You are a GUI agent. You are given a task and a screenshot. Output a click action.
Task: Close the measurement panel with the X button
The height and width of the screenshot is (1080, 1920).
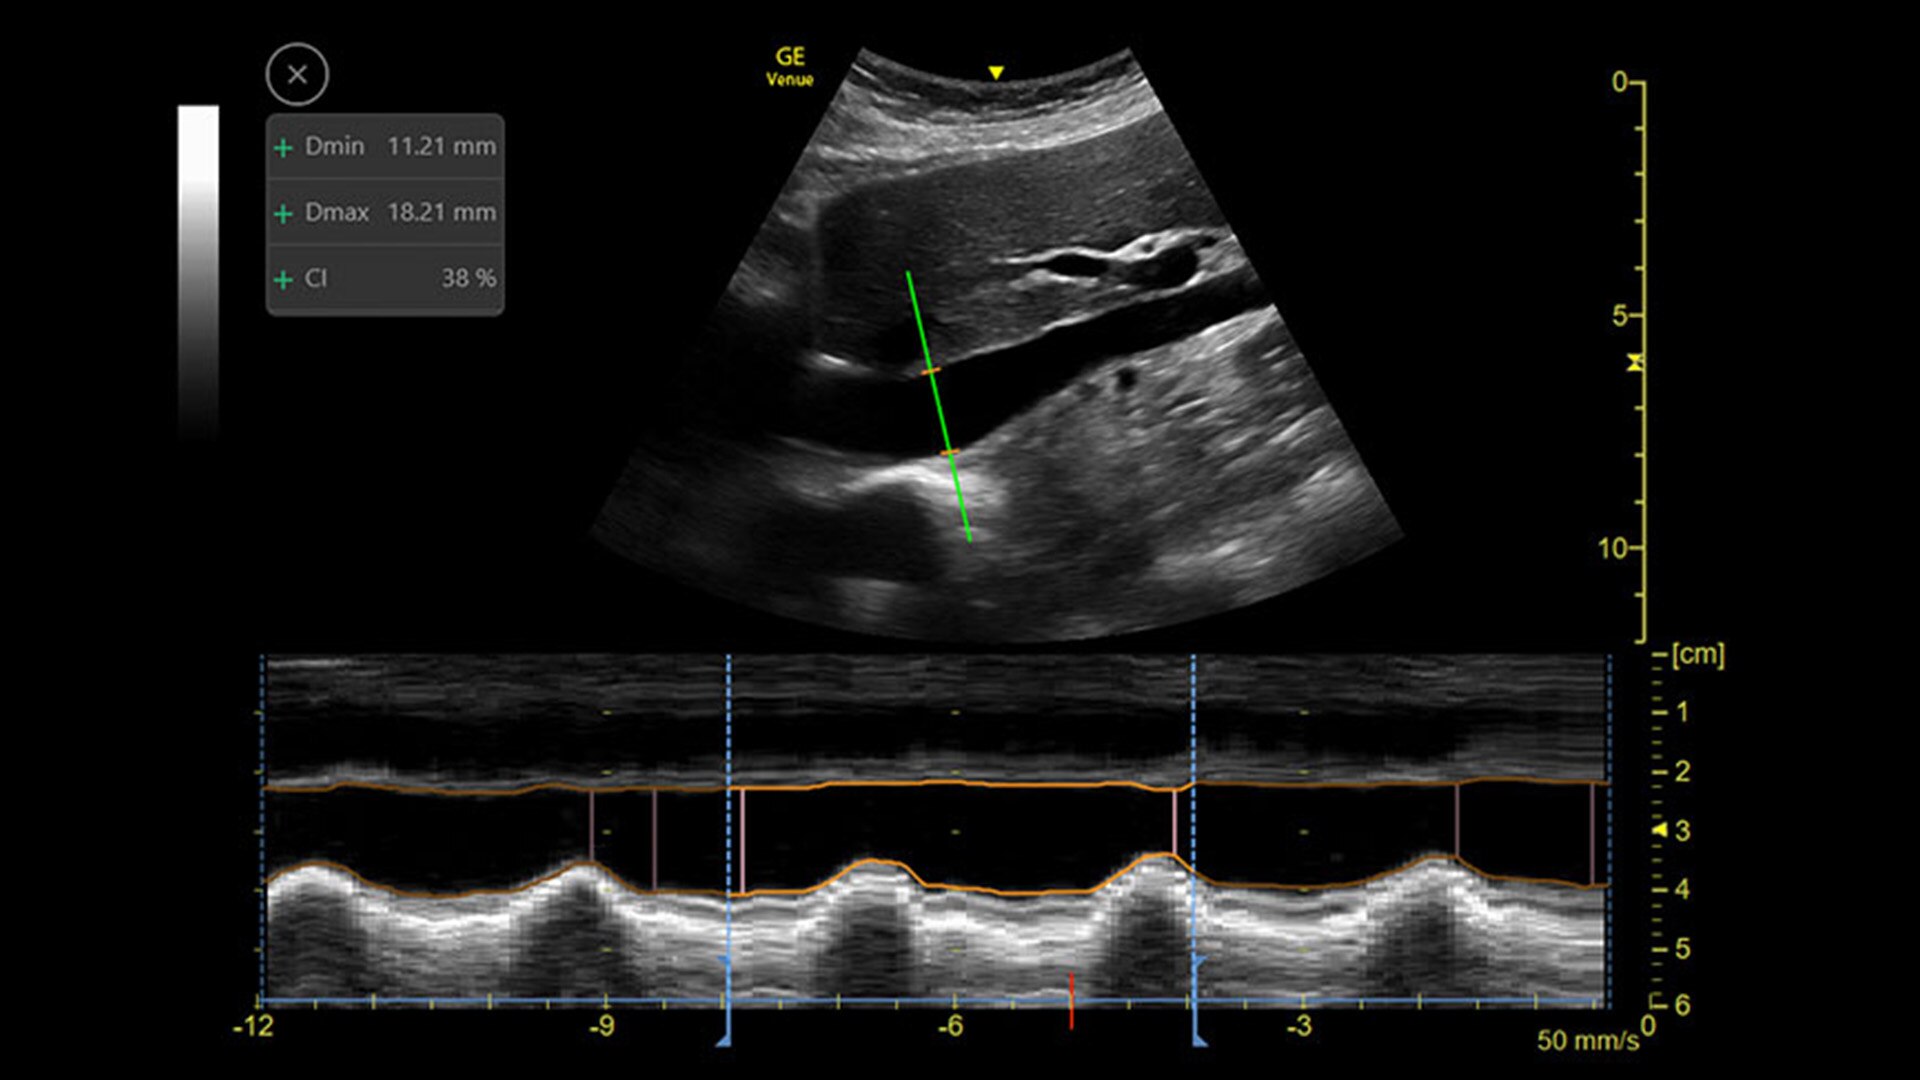coord(297,75)
